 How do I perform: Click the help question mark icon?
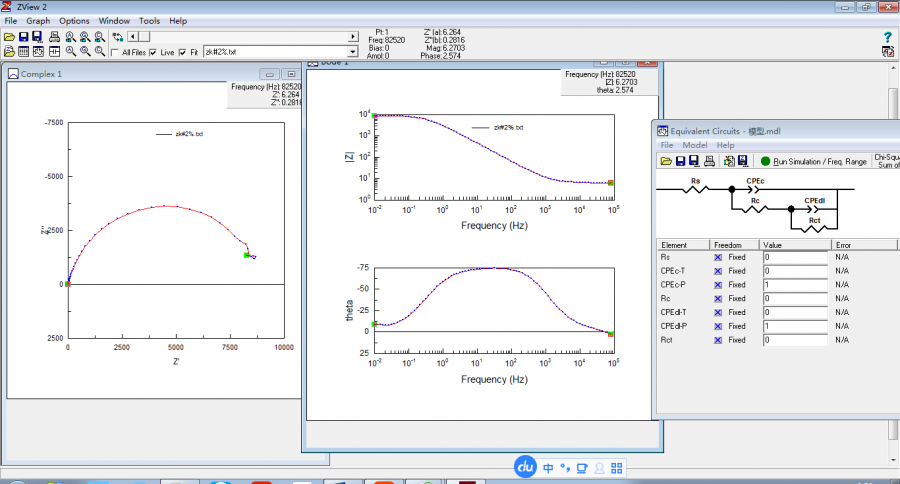point(887,37)
